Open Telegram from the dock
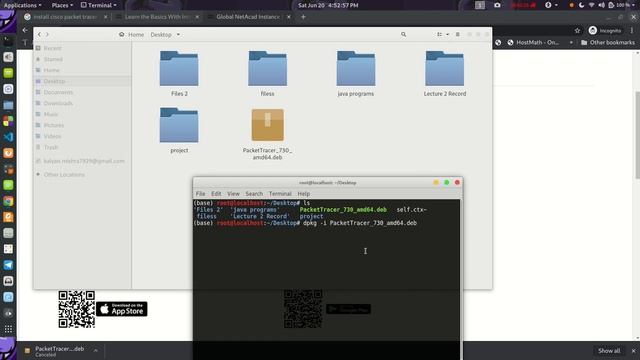Viewport: 640px width, 360px height. click(x=8, y=265)
